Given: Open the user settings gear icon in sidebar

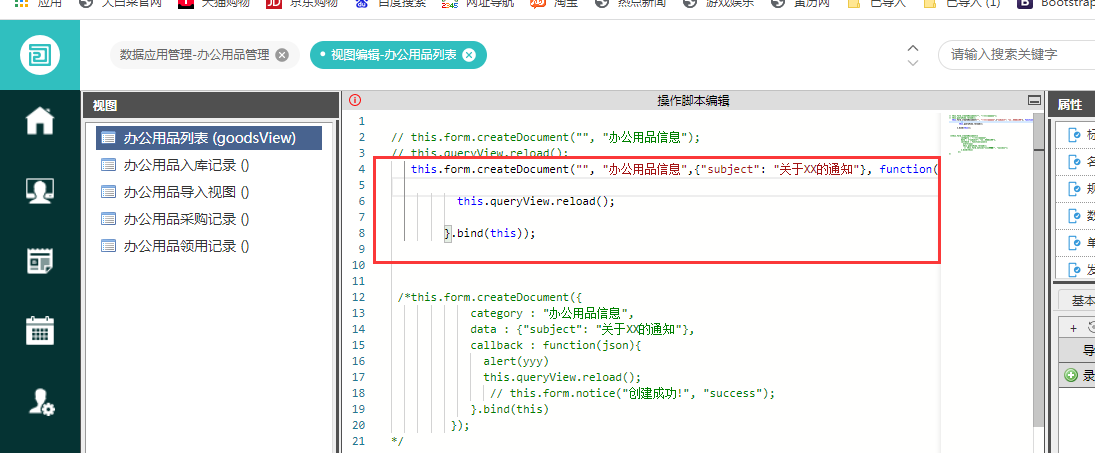Looking at the screenshot, I should click(41, 402).
